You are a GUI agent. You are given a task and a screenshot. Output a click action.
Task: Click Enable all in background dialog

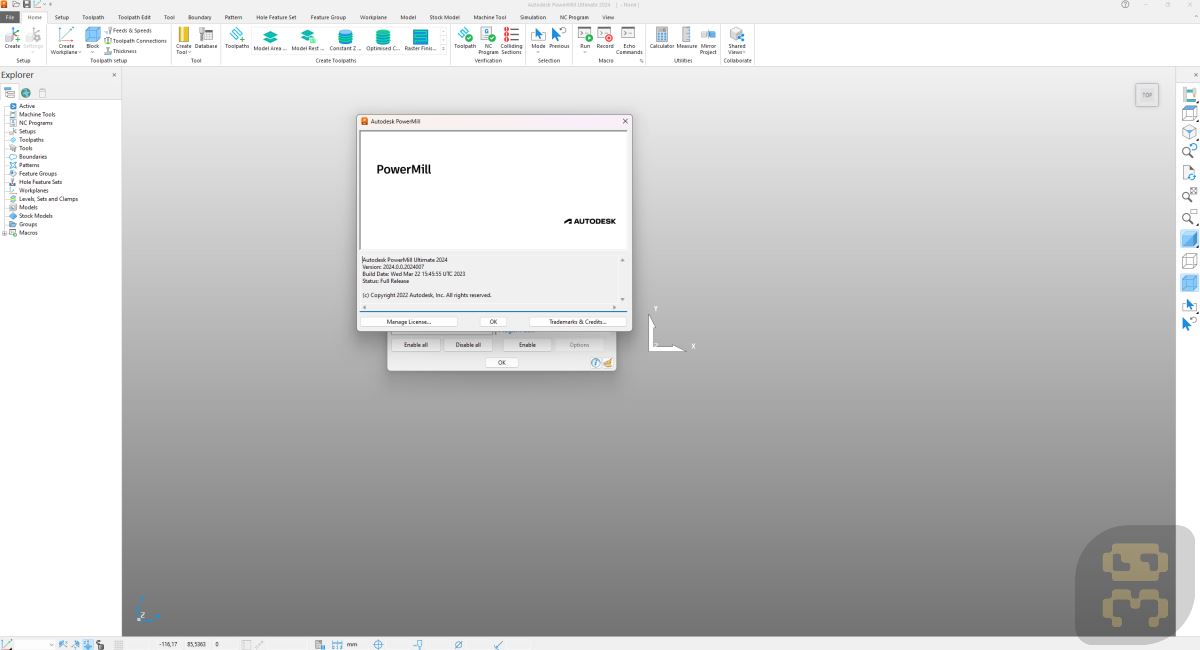(415, 345)
